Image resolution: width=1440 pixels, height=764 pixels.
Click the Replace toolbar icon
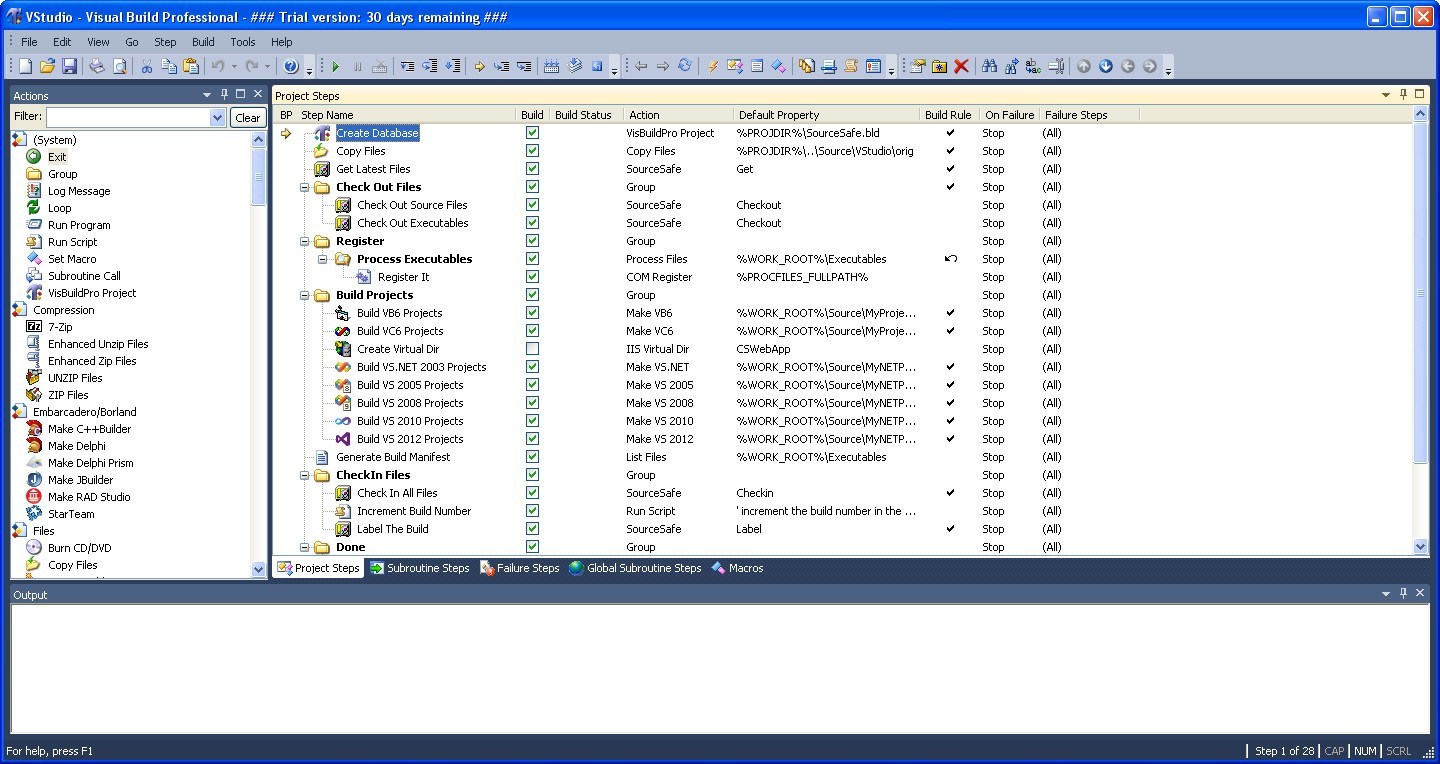(x=1031, y=66)
